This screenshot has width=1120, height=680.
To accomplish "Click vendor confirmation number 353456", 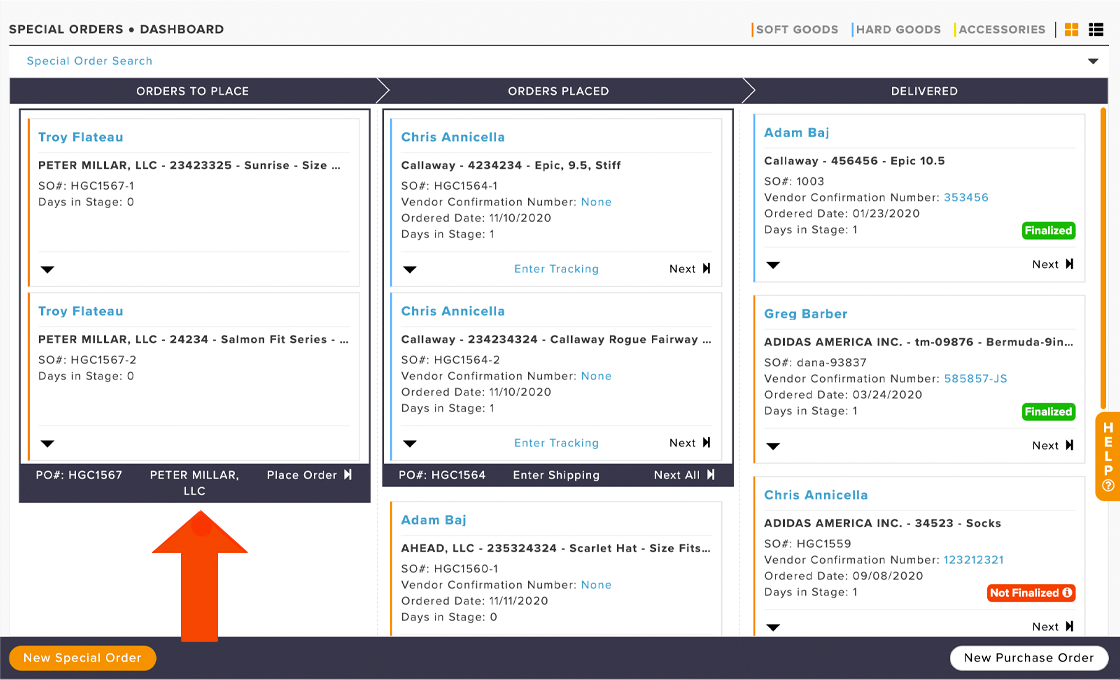I will pyautogui.click(x=966, y=198).
